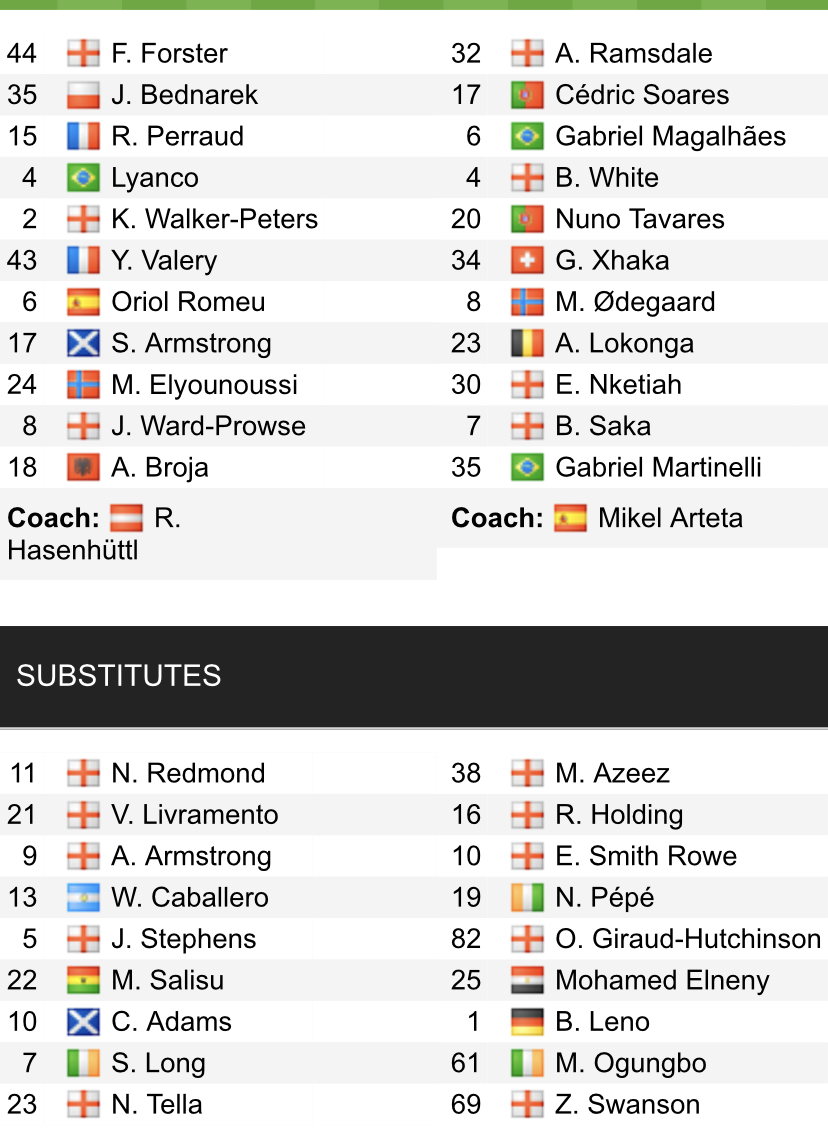
Task: Click the England flag beside F. Forster
Action: 83,53
